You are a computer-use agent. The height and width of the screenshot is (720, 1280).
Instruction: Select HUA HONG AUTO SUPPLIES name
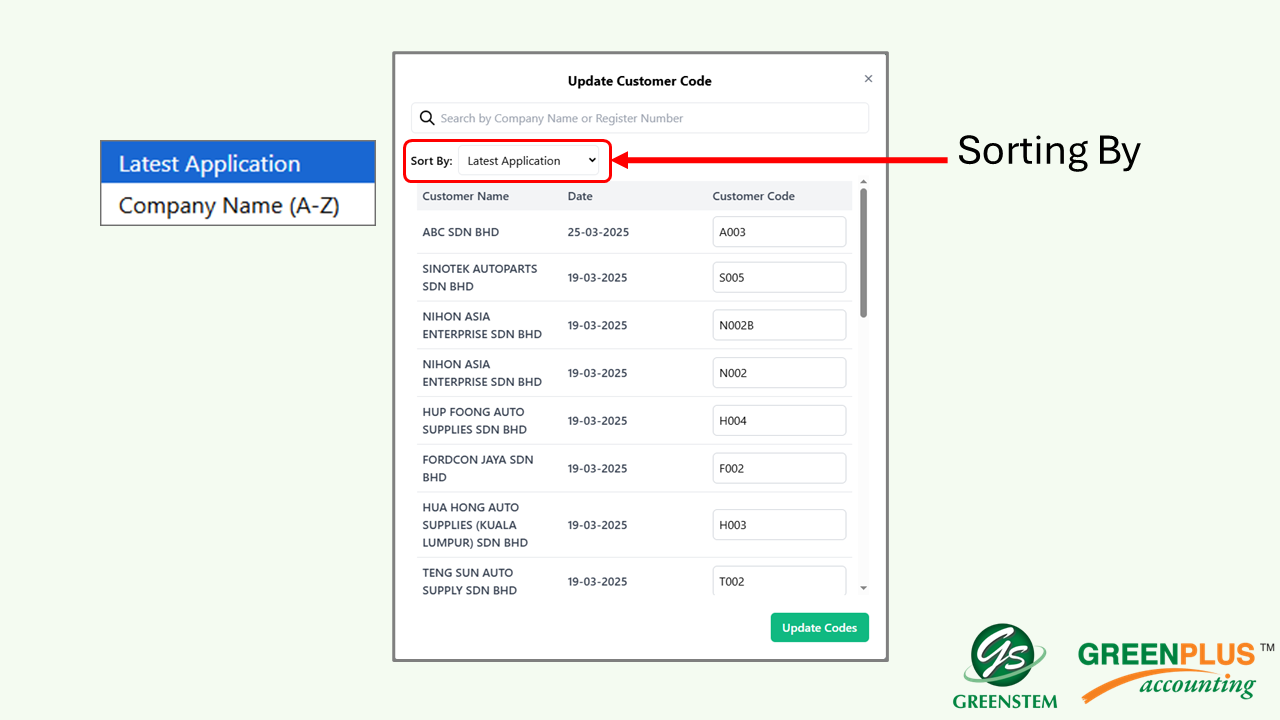tap(474, 525)
